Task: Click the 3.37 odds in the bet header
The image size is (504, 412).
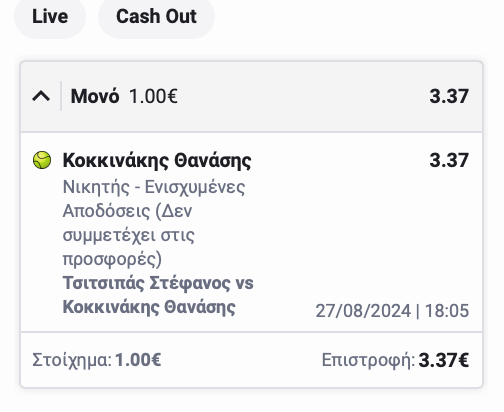Action: point(449,97)
